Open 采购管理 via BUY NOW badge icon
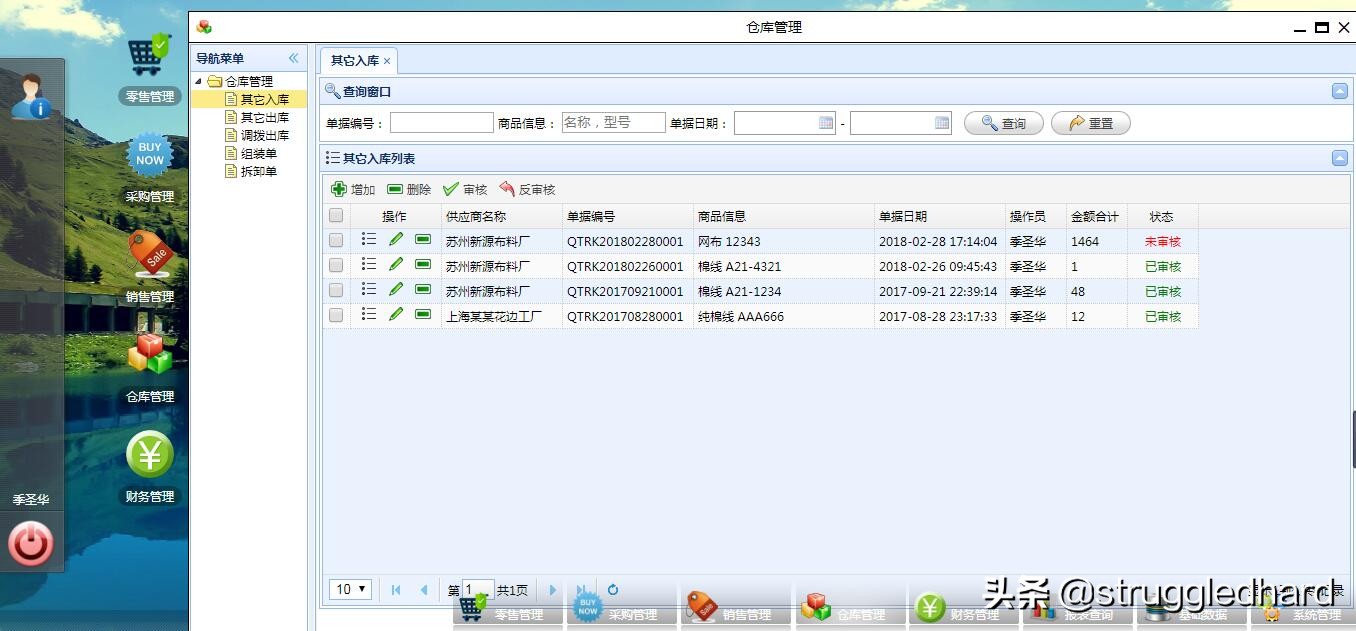This screenshot has width=1356, height=631. [x=148, y=155]
